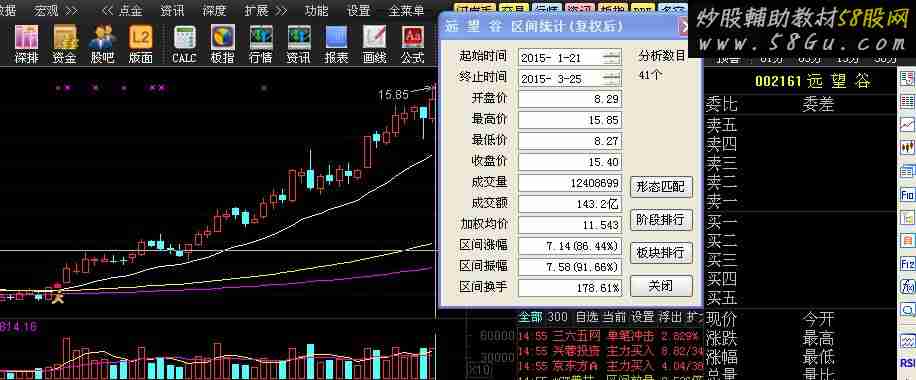Launch the CALC calculator tool
The width and height of the screenshot is (916, 380).
click(184, 44)
